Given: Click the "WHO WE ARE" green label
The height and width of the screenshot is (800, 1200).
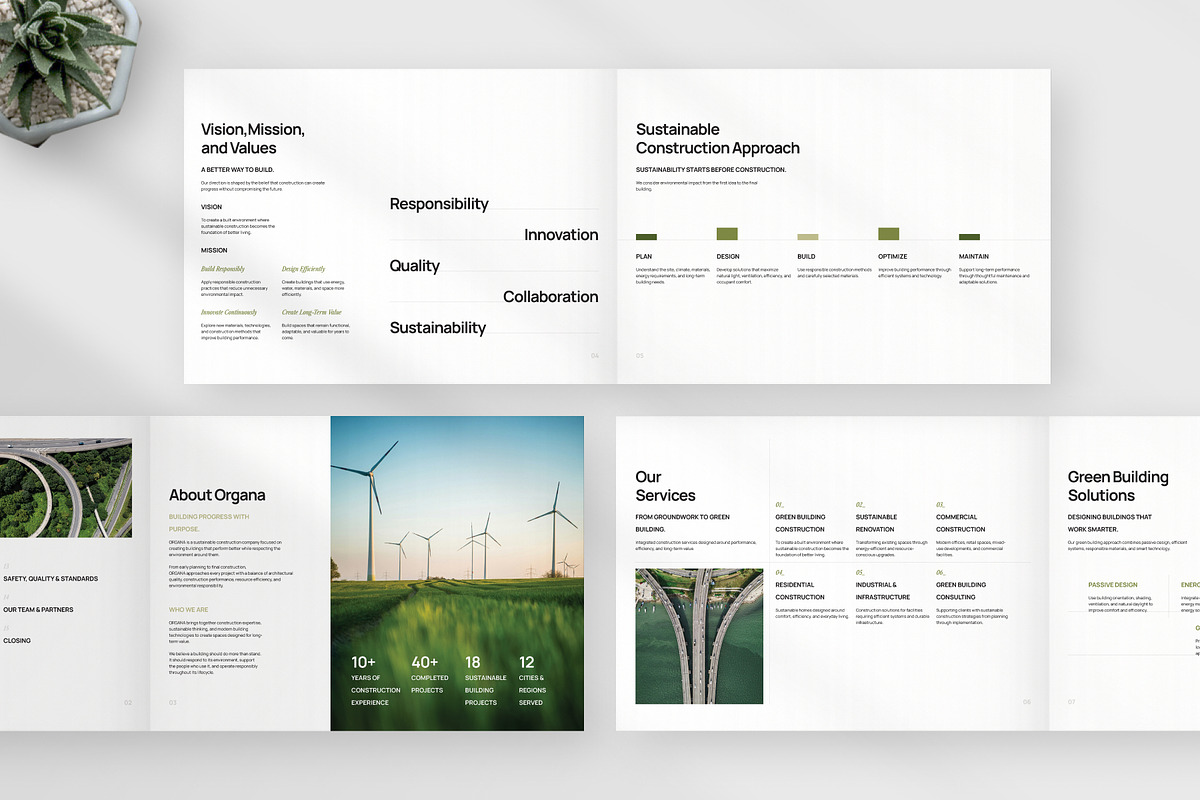Looking at the screenshot, I should click(189, 609).
